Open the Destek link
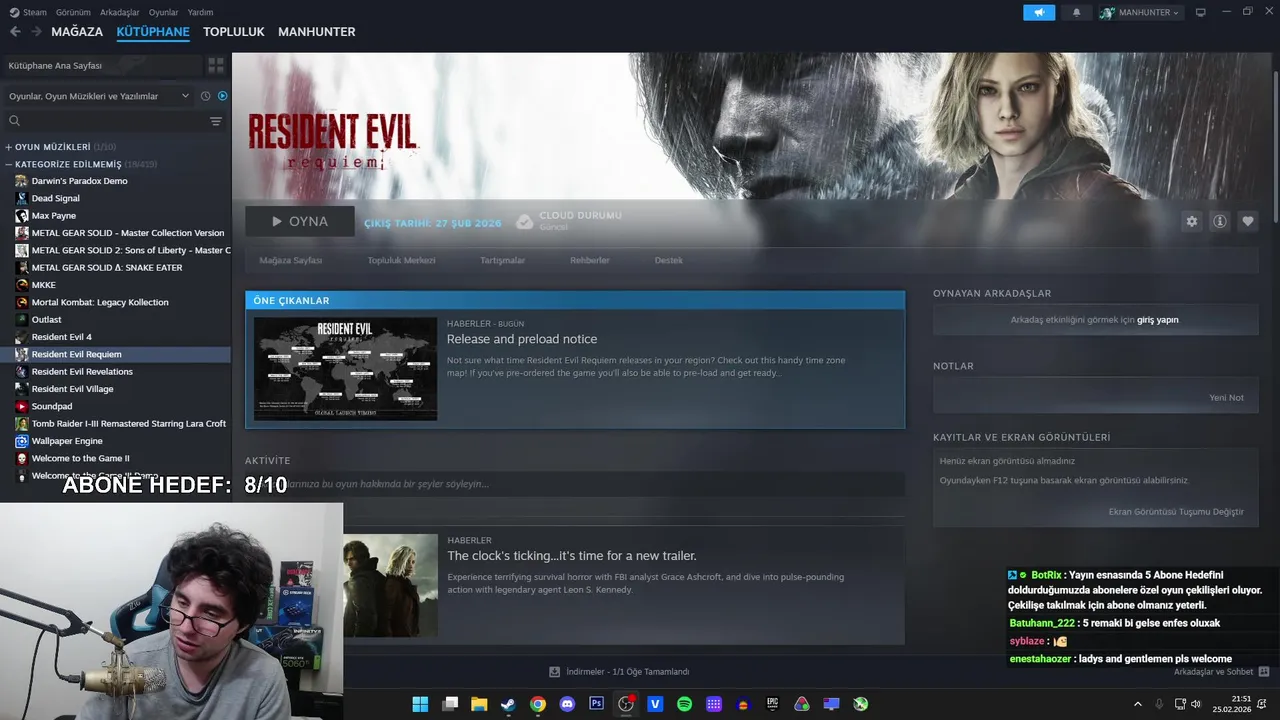 tap(669, 260)
